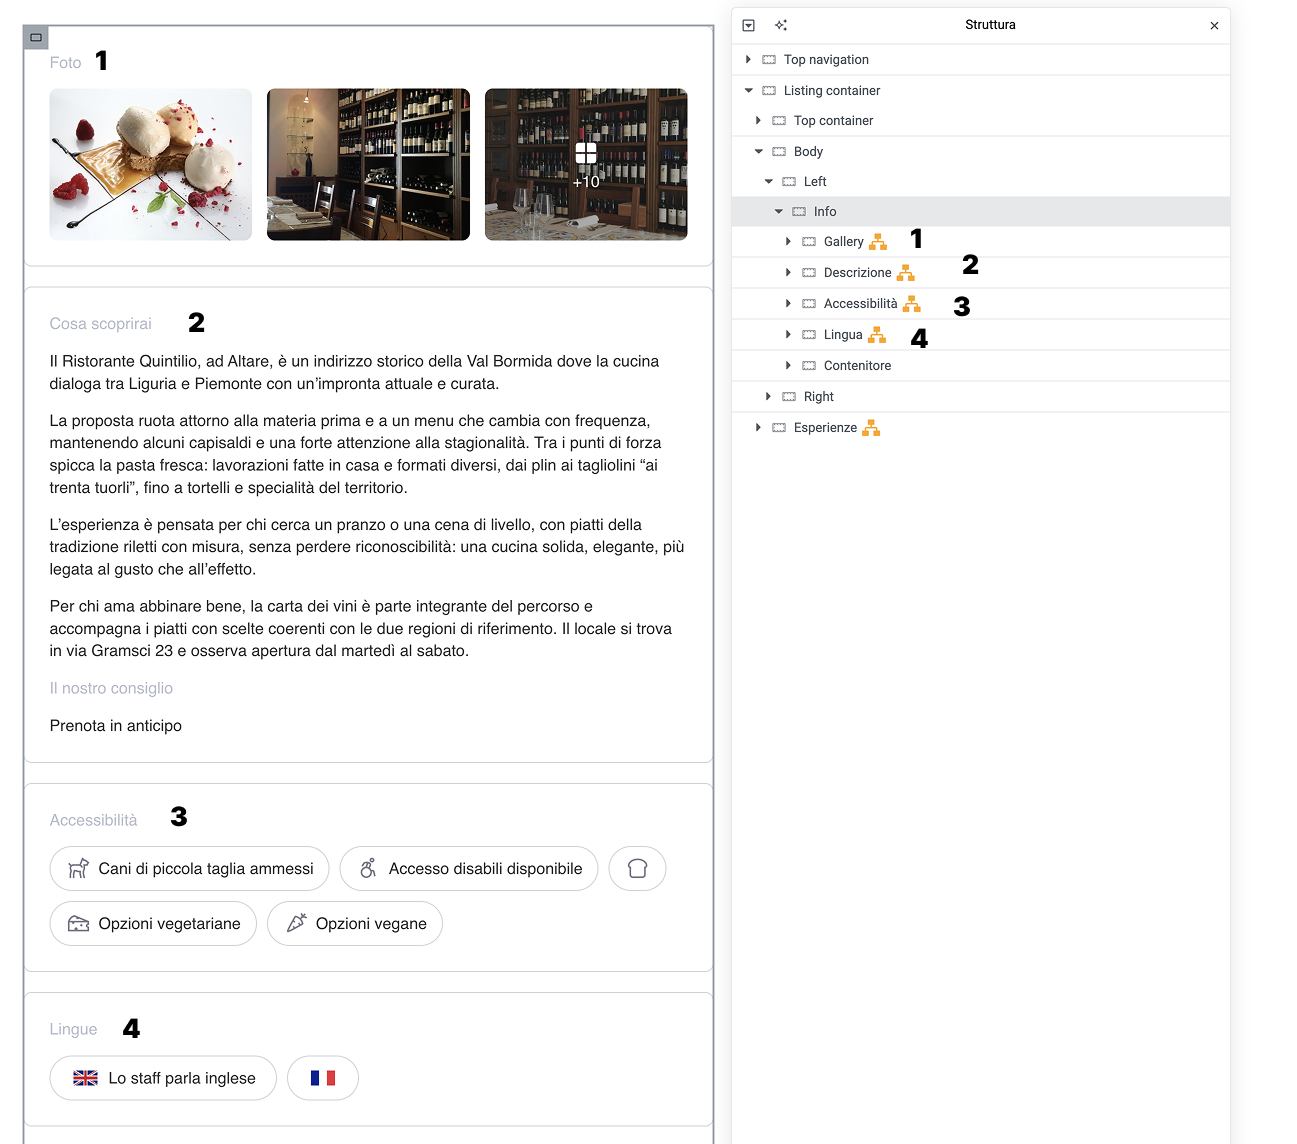Click the component icon beside Descrizione
1297x1144 pixels.
906,273
